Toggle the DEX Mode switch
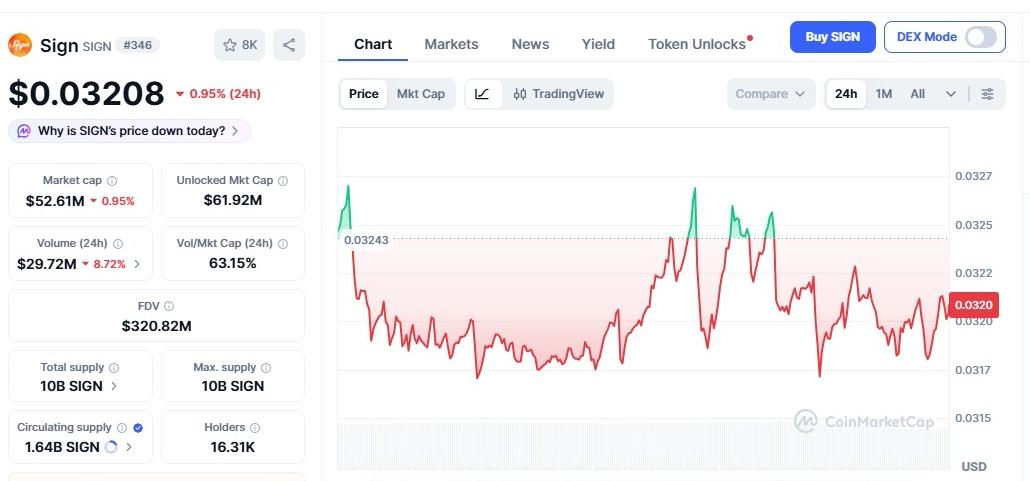The width and height of the screenshot is (1030, 481). pos(980,37)
